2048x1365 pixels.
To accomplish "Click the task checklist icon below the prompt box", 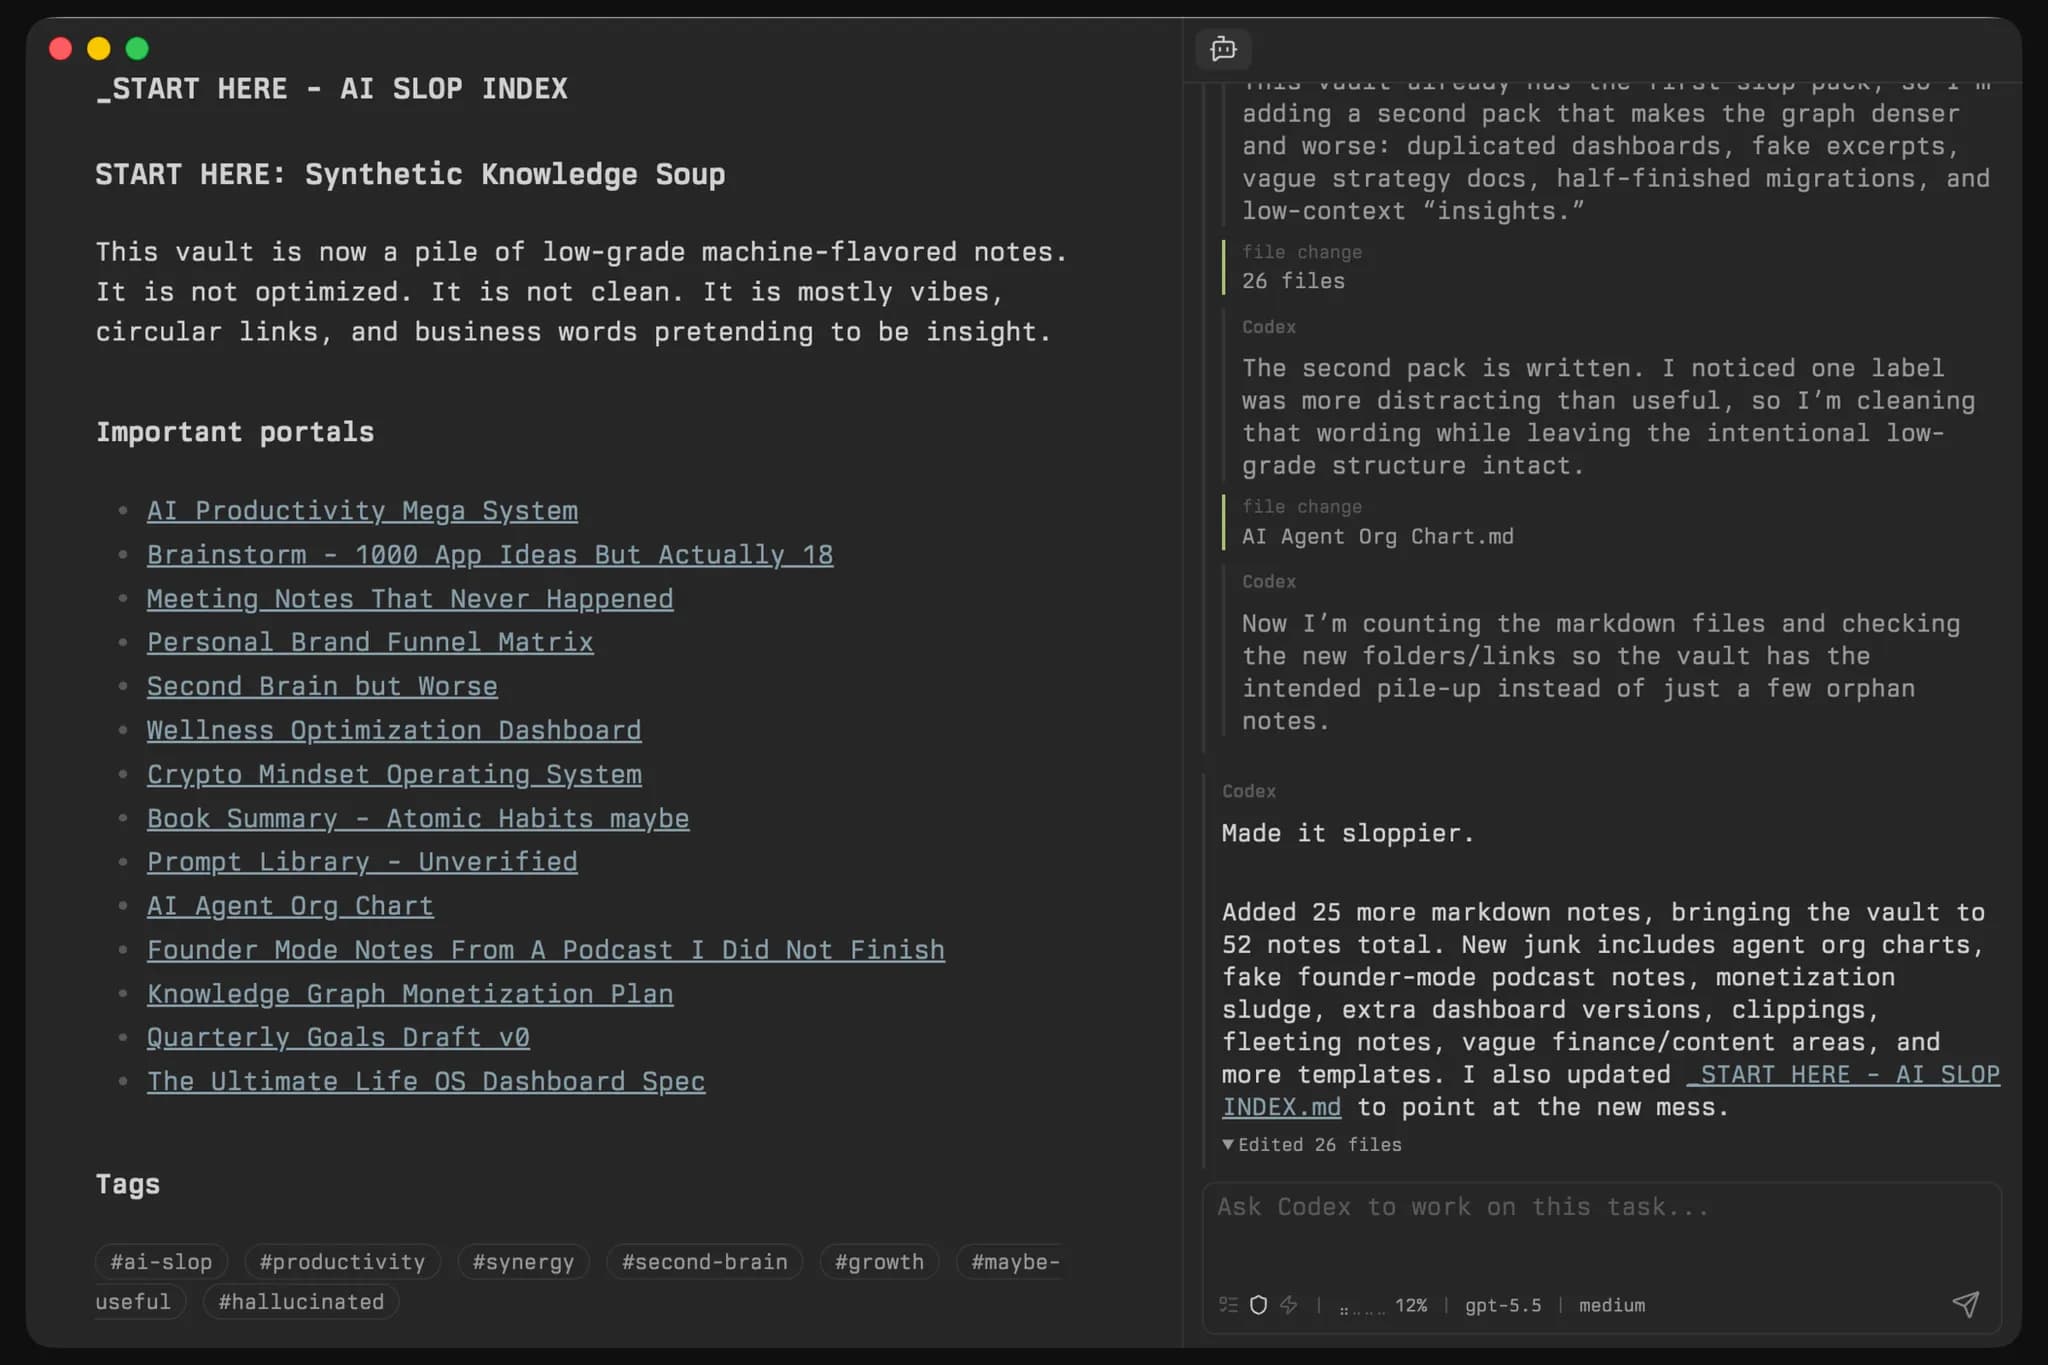I will (x=1229, y=1305).
